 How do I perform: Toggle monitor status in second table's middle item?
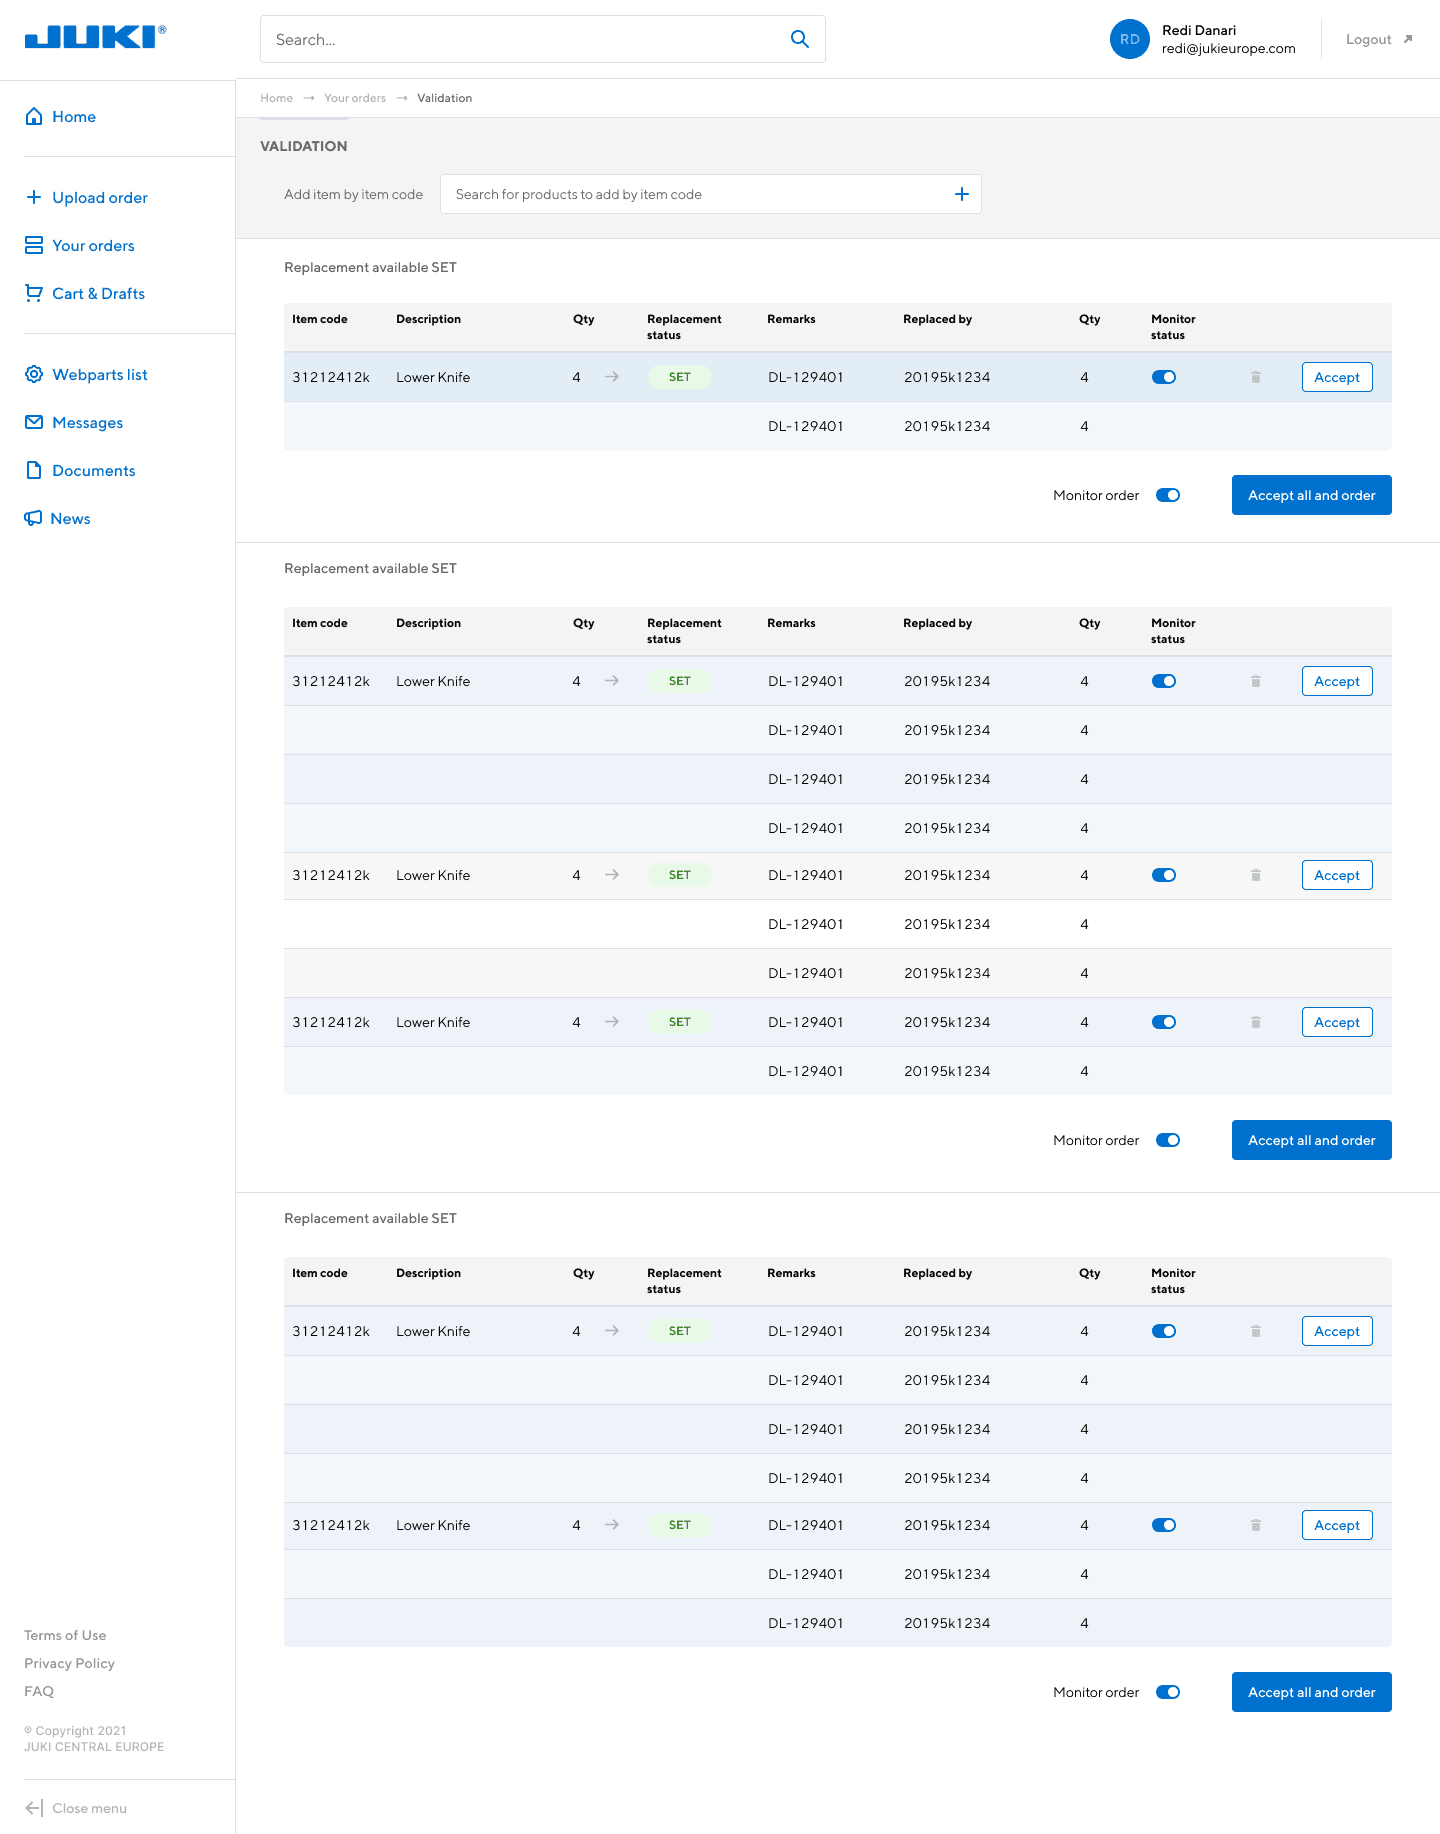pyautogui.click(x=1164, y=875)
